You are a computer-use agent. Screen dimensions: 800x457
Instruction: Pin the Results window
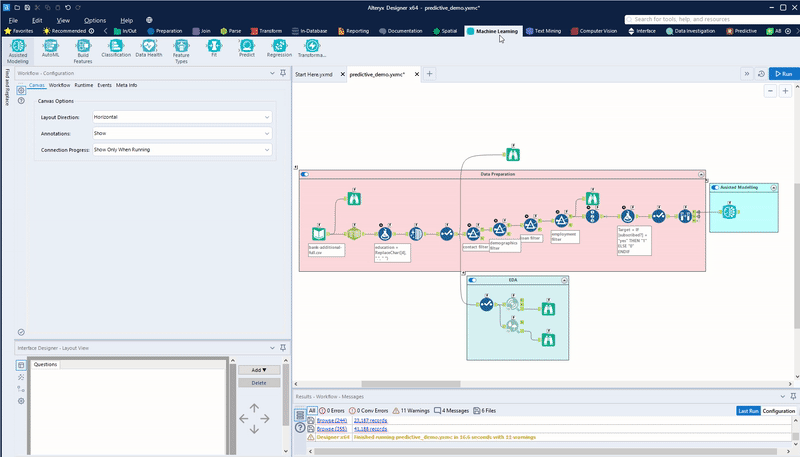pos(793,396)
